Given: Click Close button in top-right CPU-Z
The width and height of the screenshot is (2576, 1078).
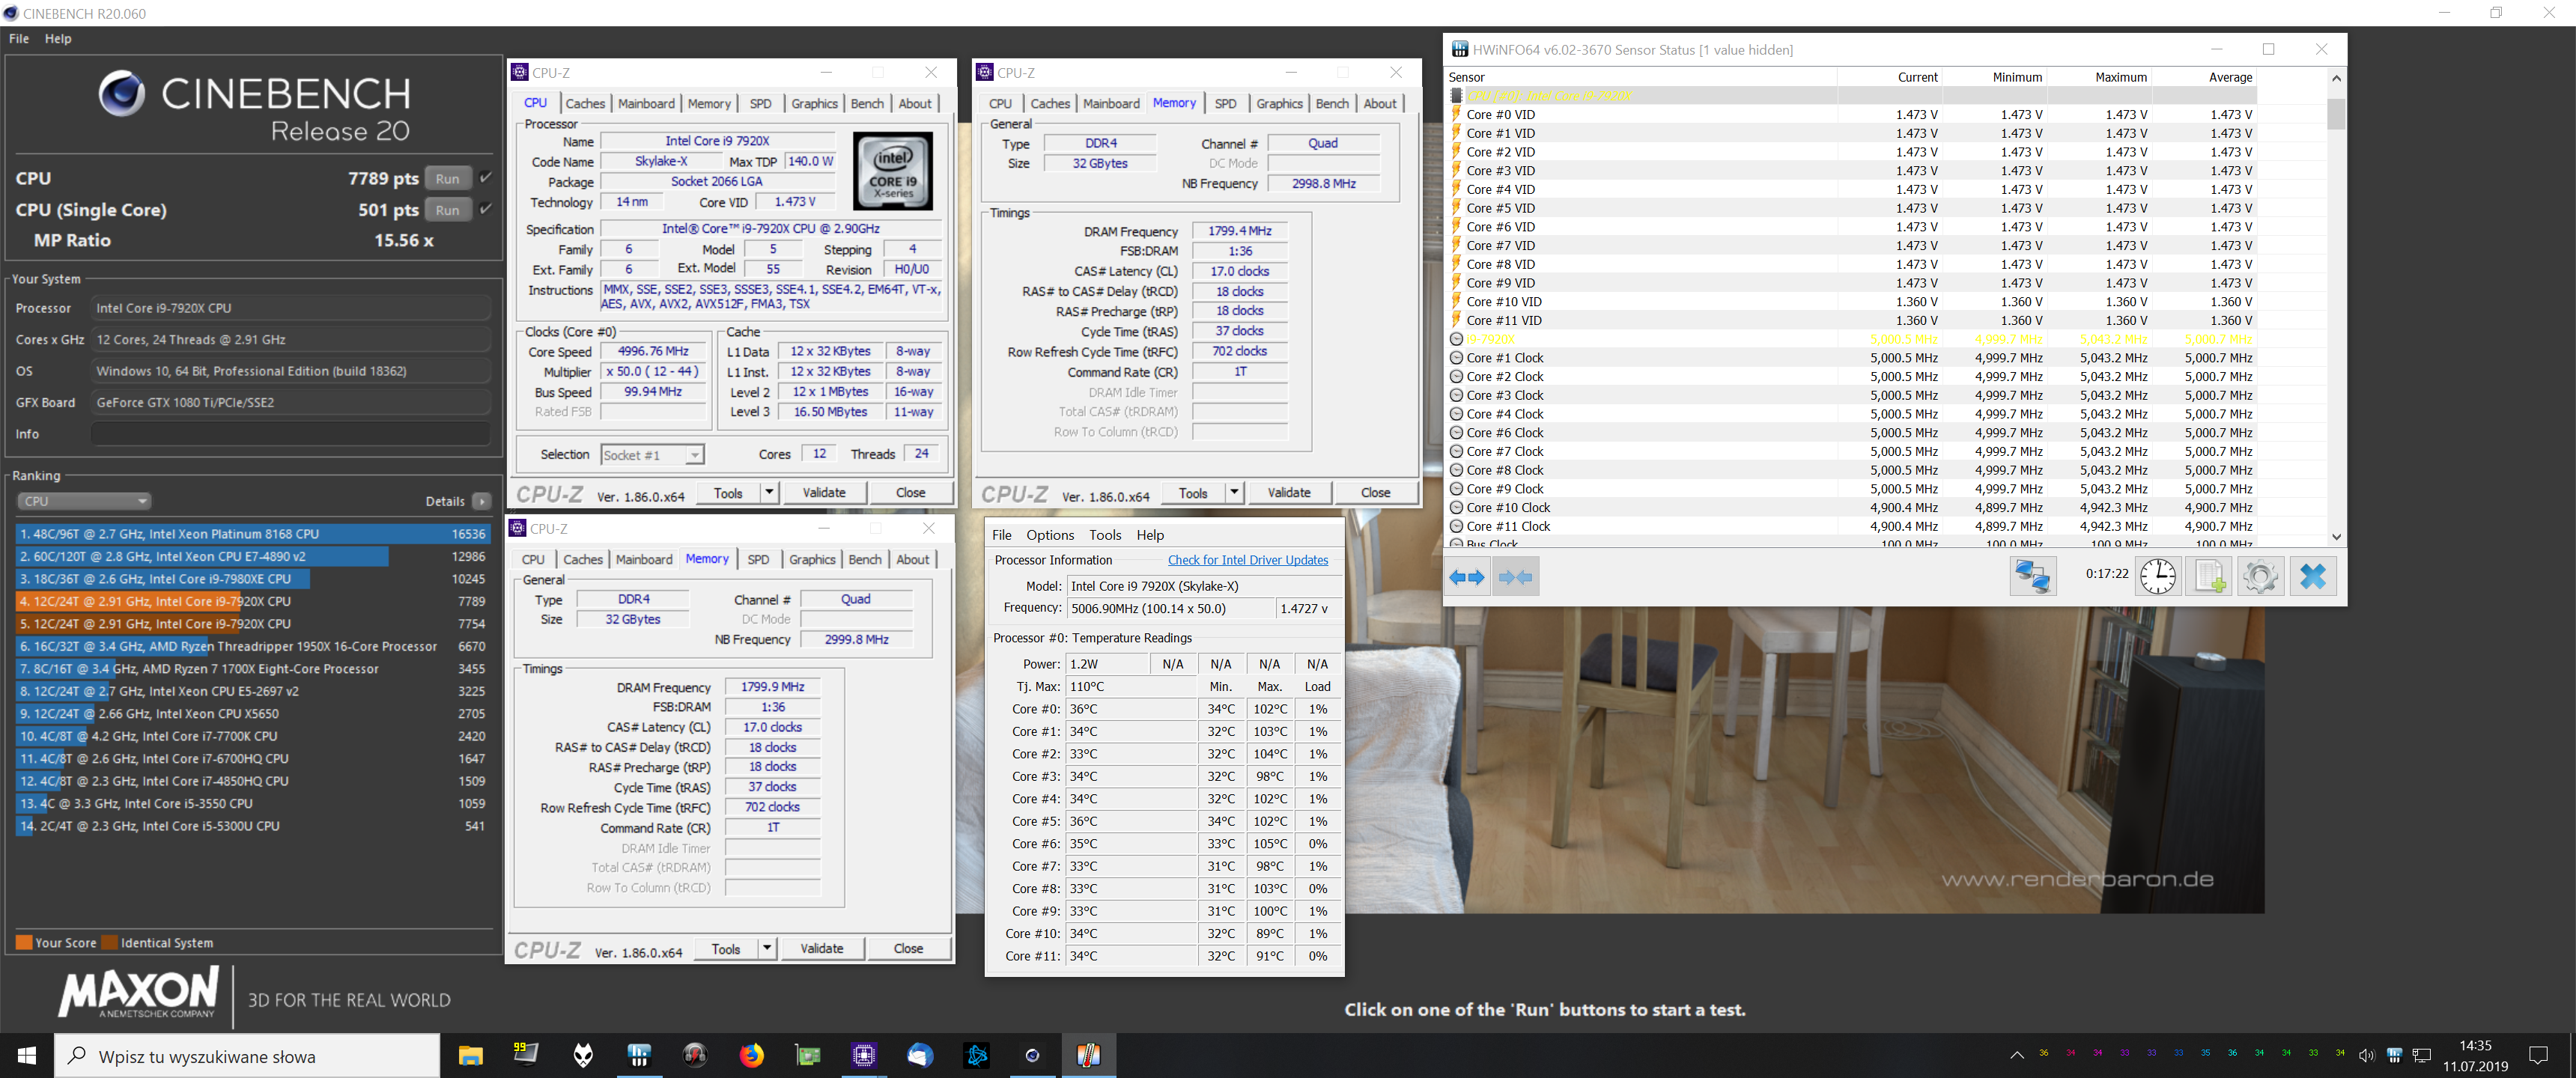Looking at the screenshot, I should (x=1375, y=492).
